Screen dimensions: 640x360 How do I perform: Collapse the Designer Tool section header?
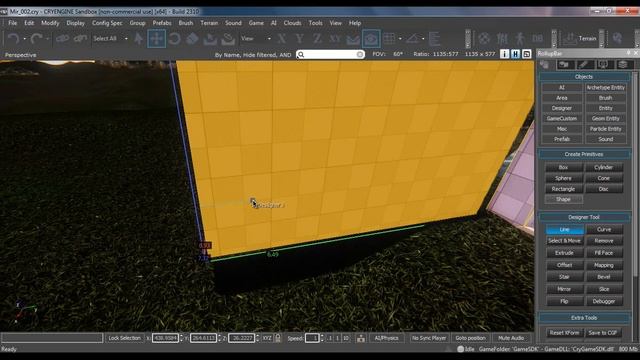click(584, 217)
